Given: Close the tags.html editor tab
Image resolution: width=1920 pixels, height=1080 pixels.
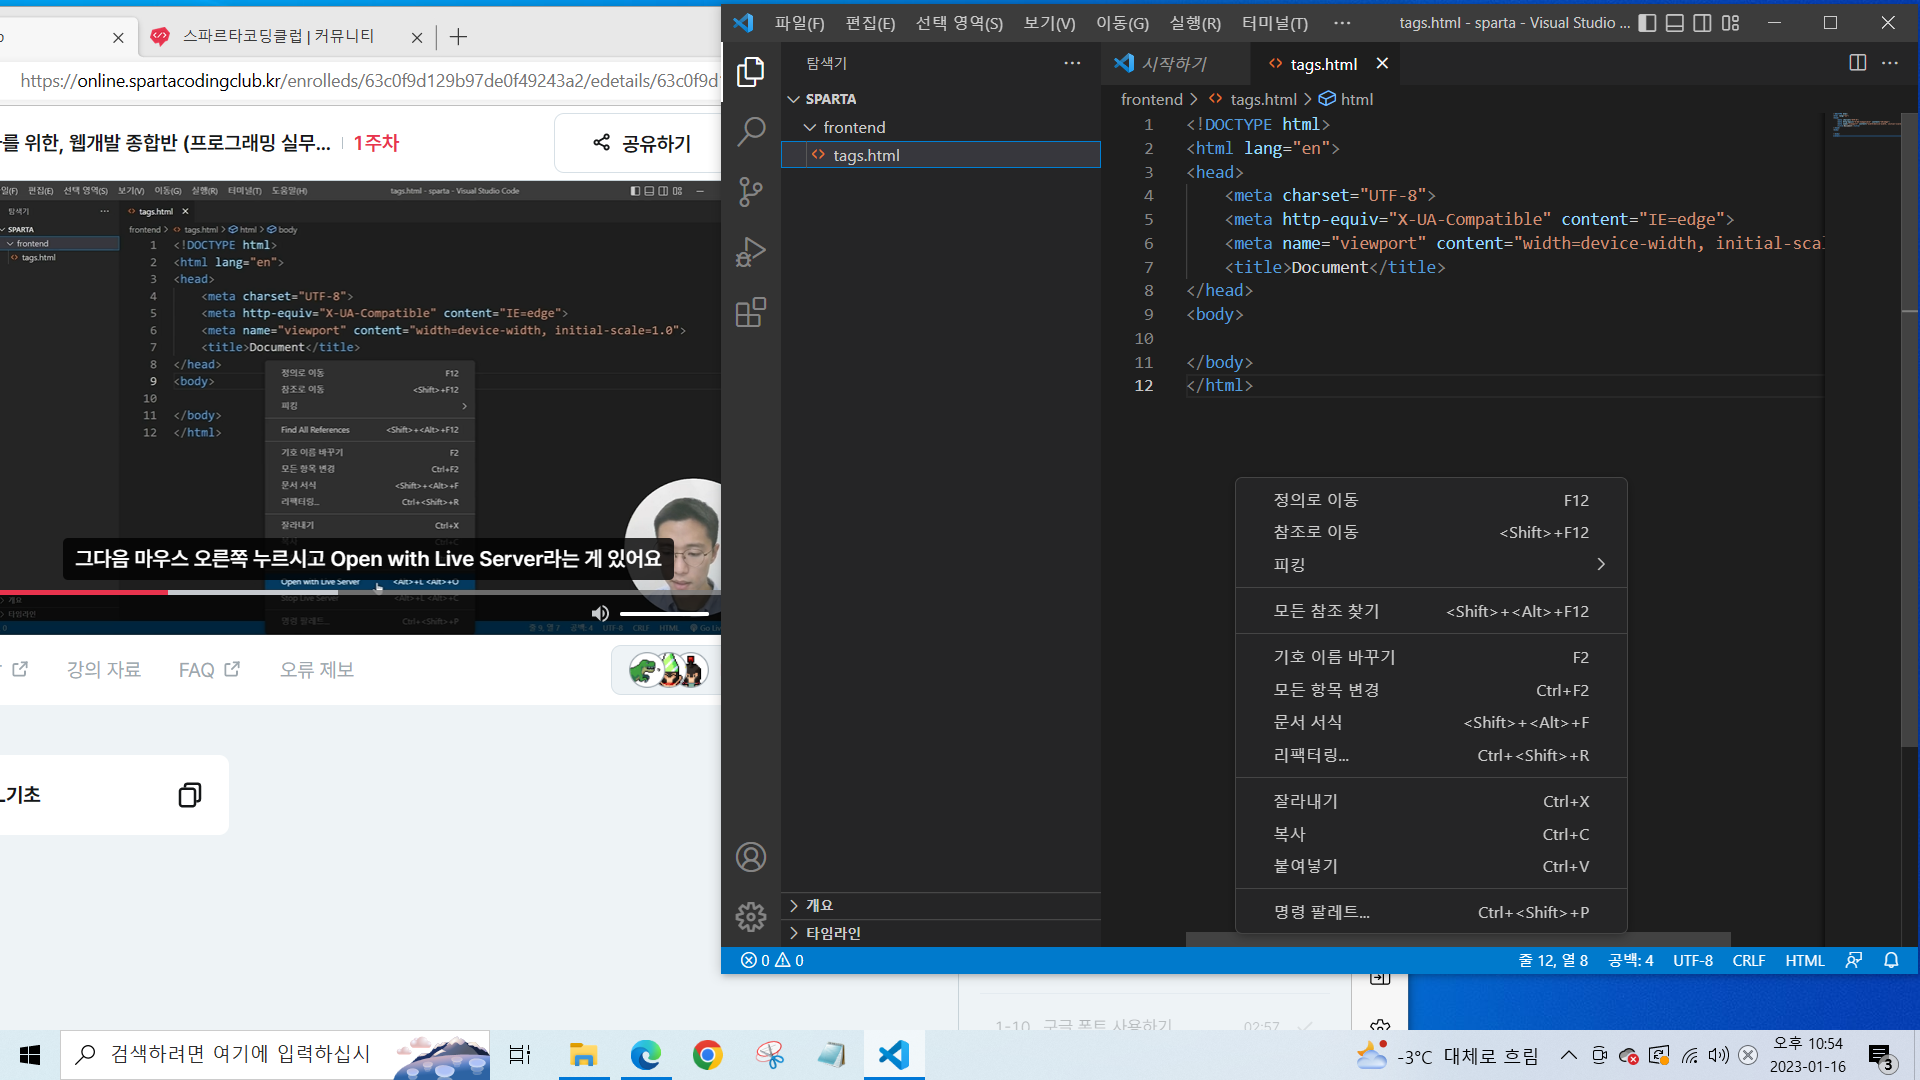Looking at the screenshot, I should pos(1382,63).
